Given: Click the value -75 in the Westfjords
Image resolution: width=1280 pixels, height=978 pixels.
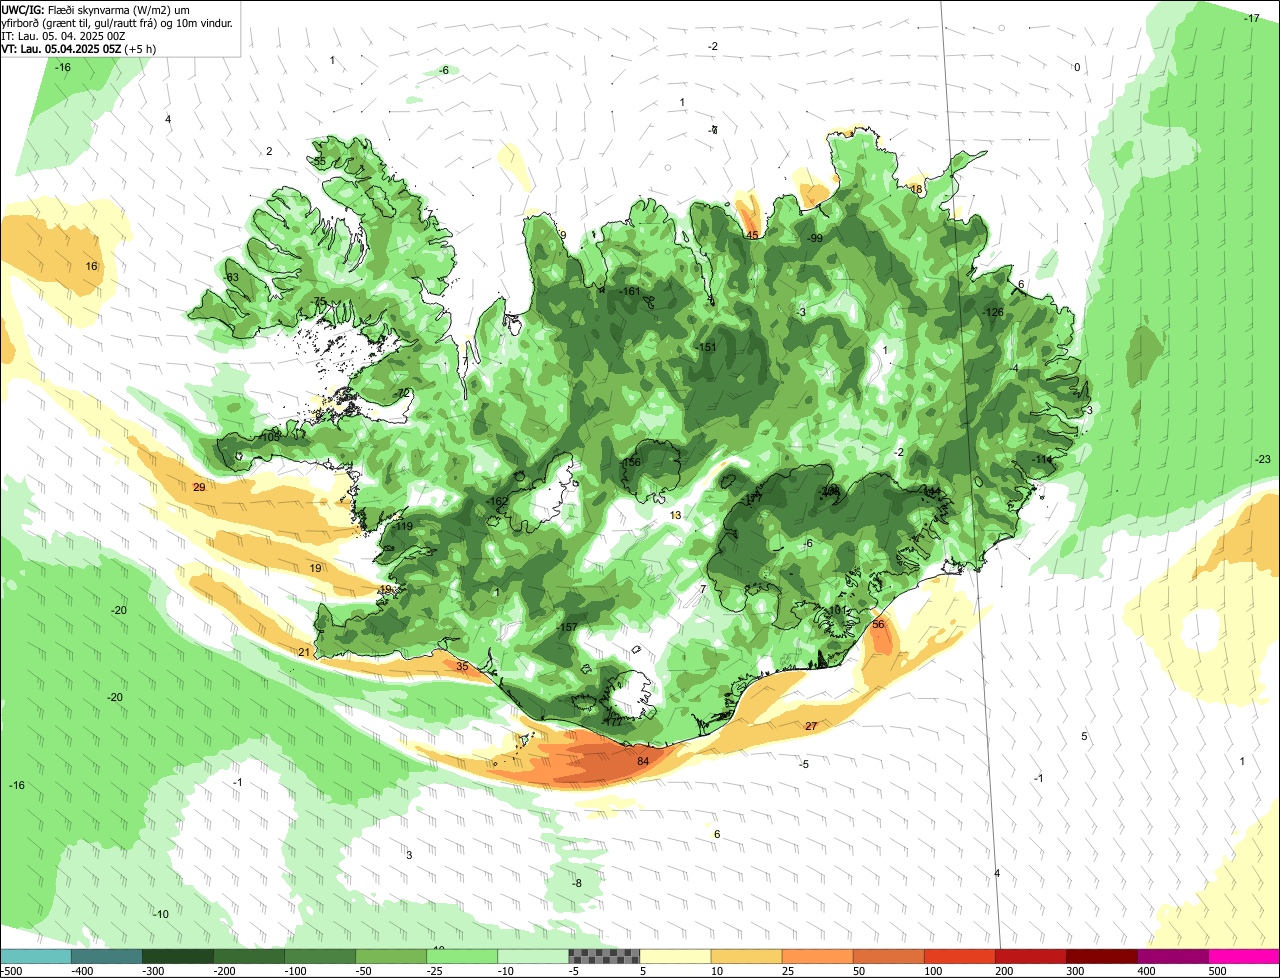Looking at the screenshot, I should pos(319,302).
